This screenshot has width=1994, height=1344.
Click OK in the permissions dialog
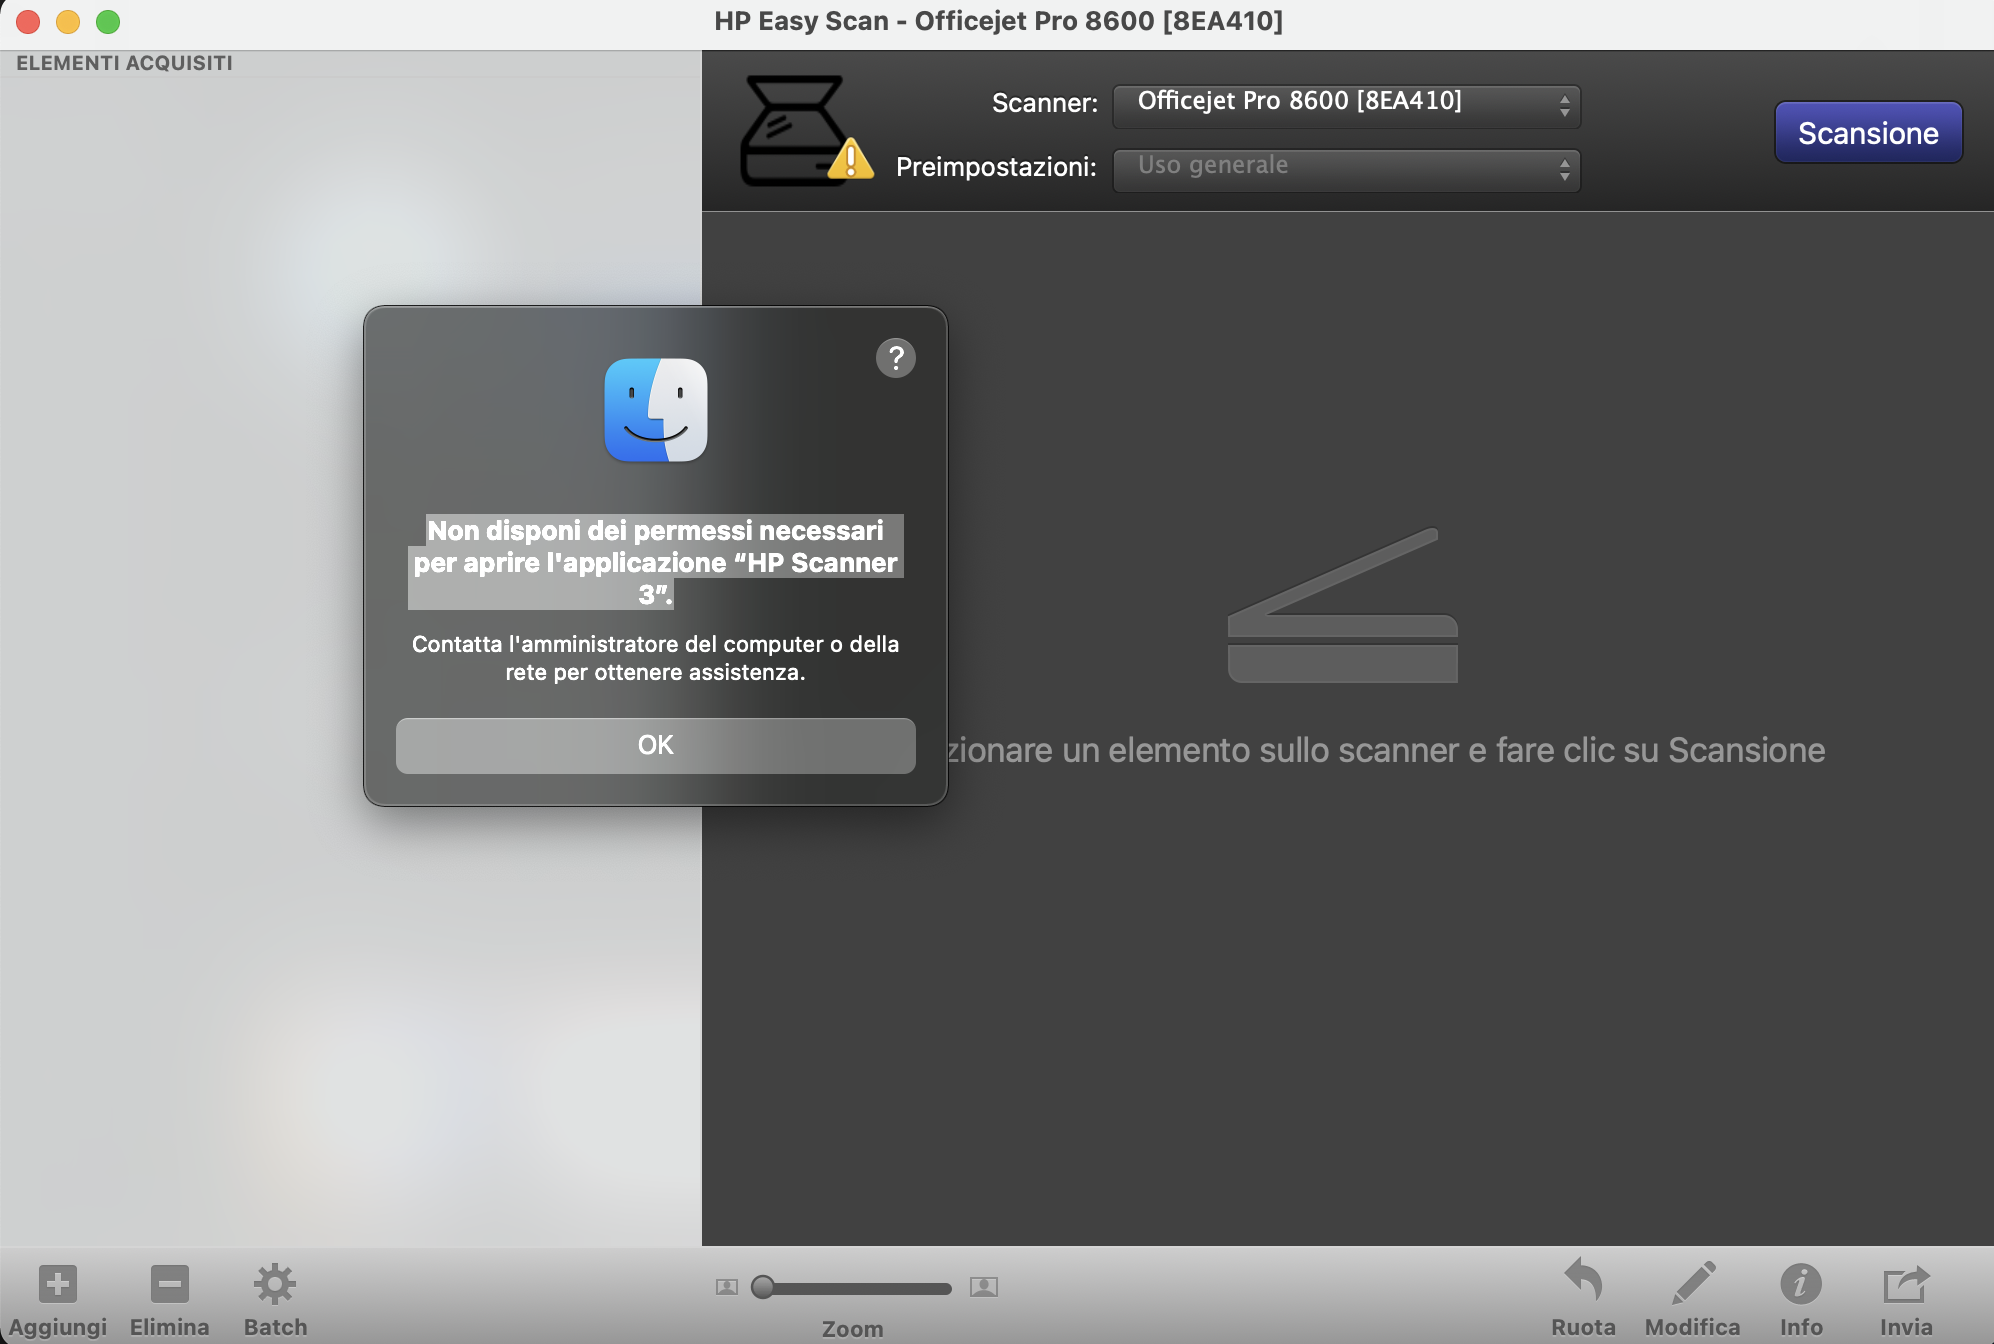pos(656,745)
